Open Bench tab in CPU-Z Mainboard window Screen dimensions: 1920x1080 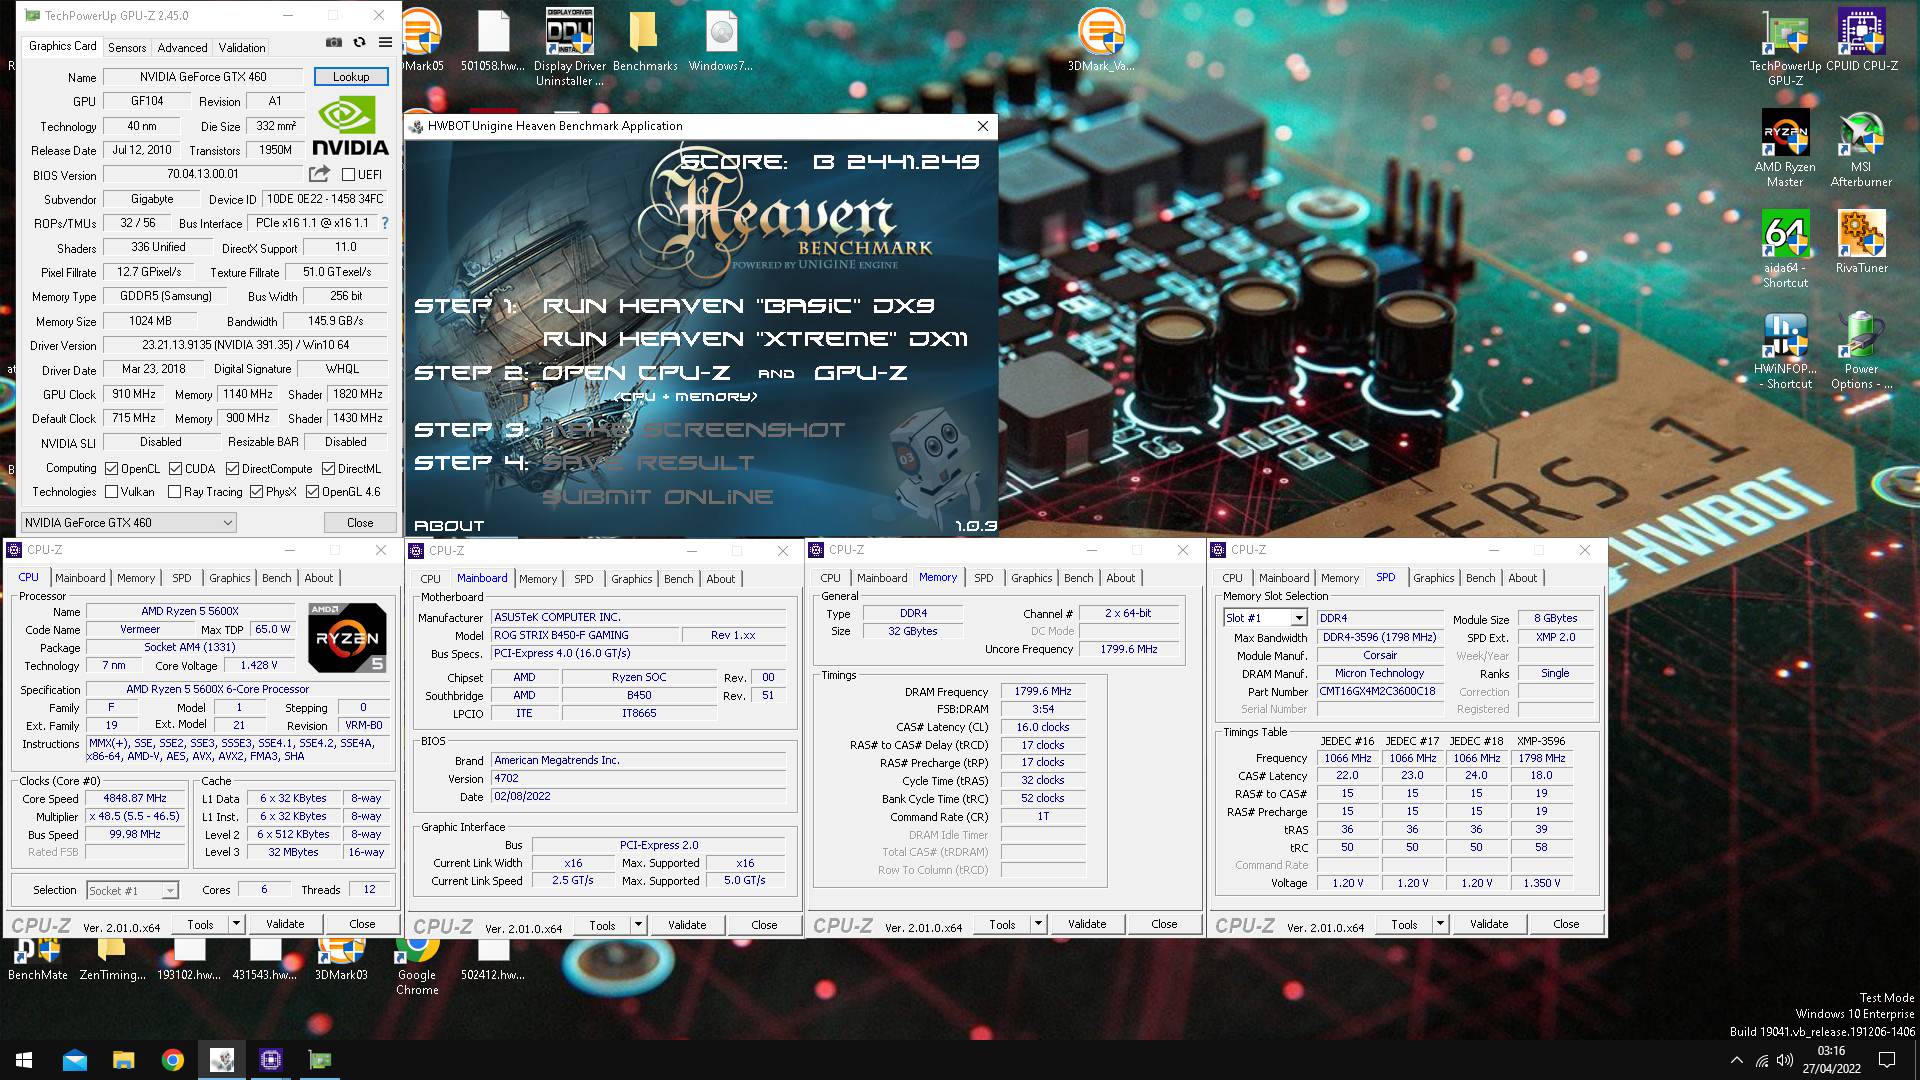(679, 579)
